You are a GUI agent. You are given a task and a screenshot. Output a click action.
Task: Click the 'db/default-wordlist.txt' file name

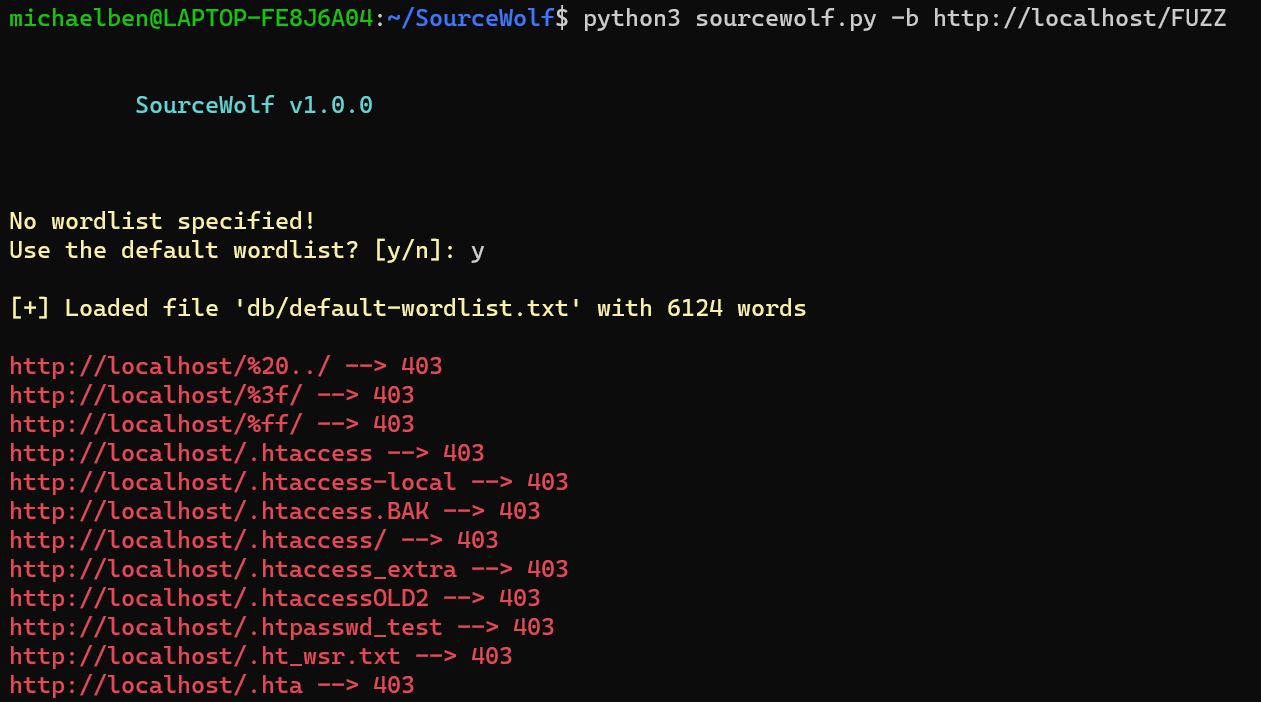point(408,308)
